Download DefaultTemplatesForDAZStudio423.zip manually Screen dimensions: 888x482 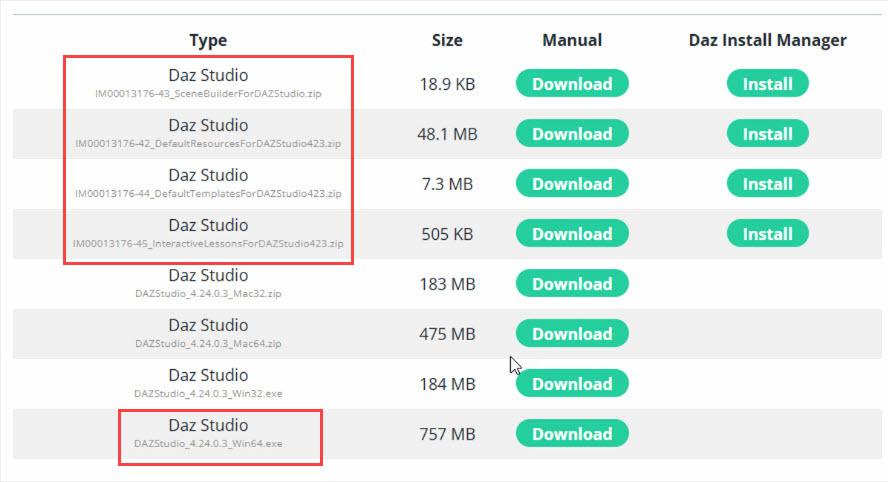click(x=572, y=184)
